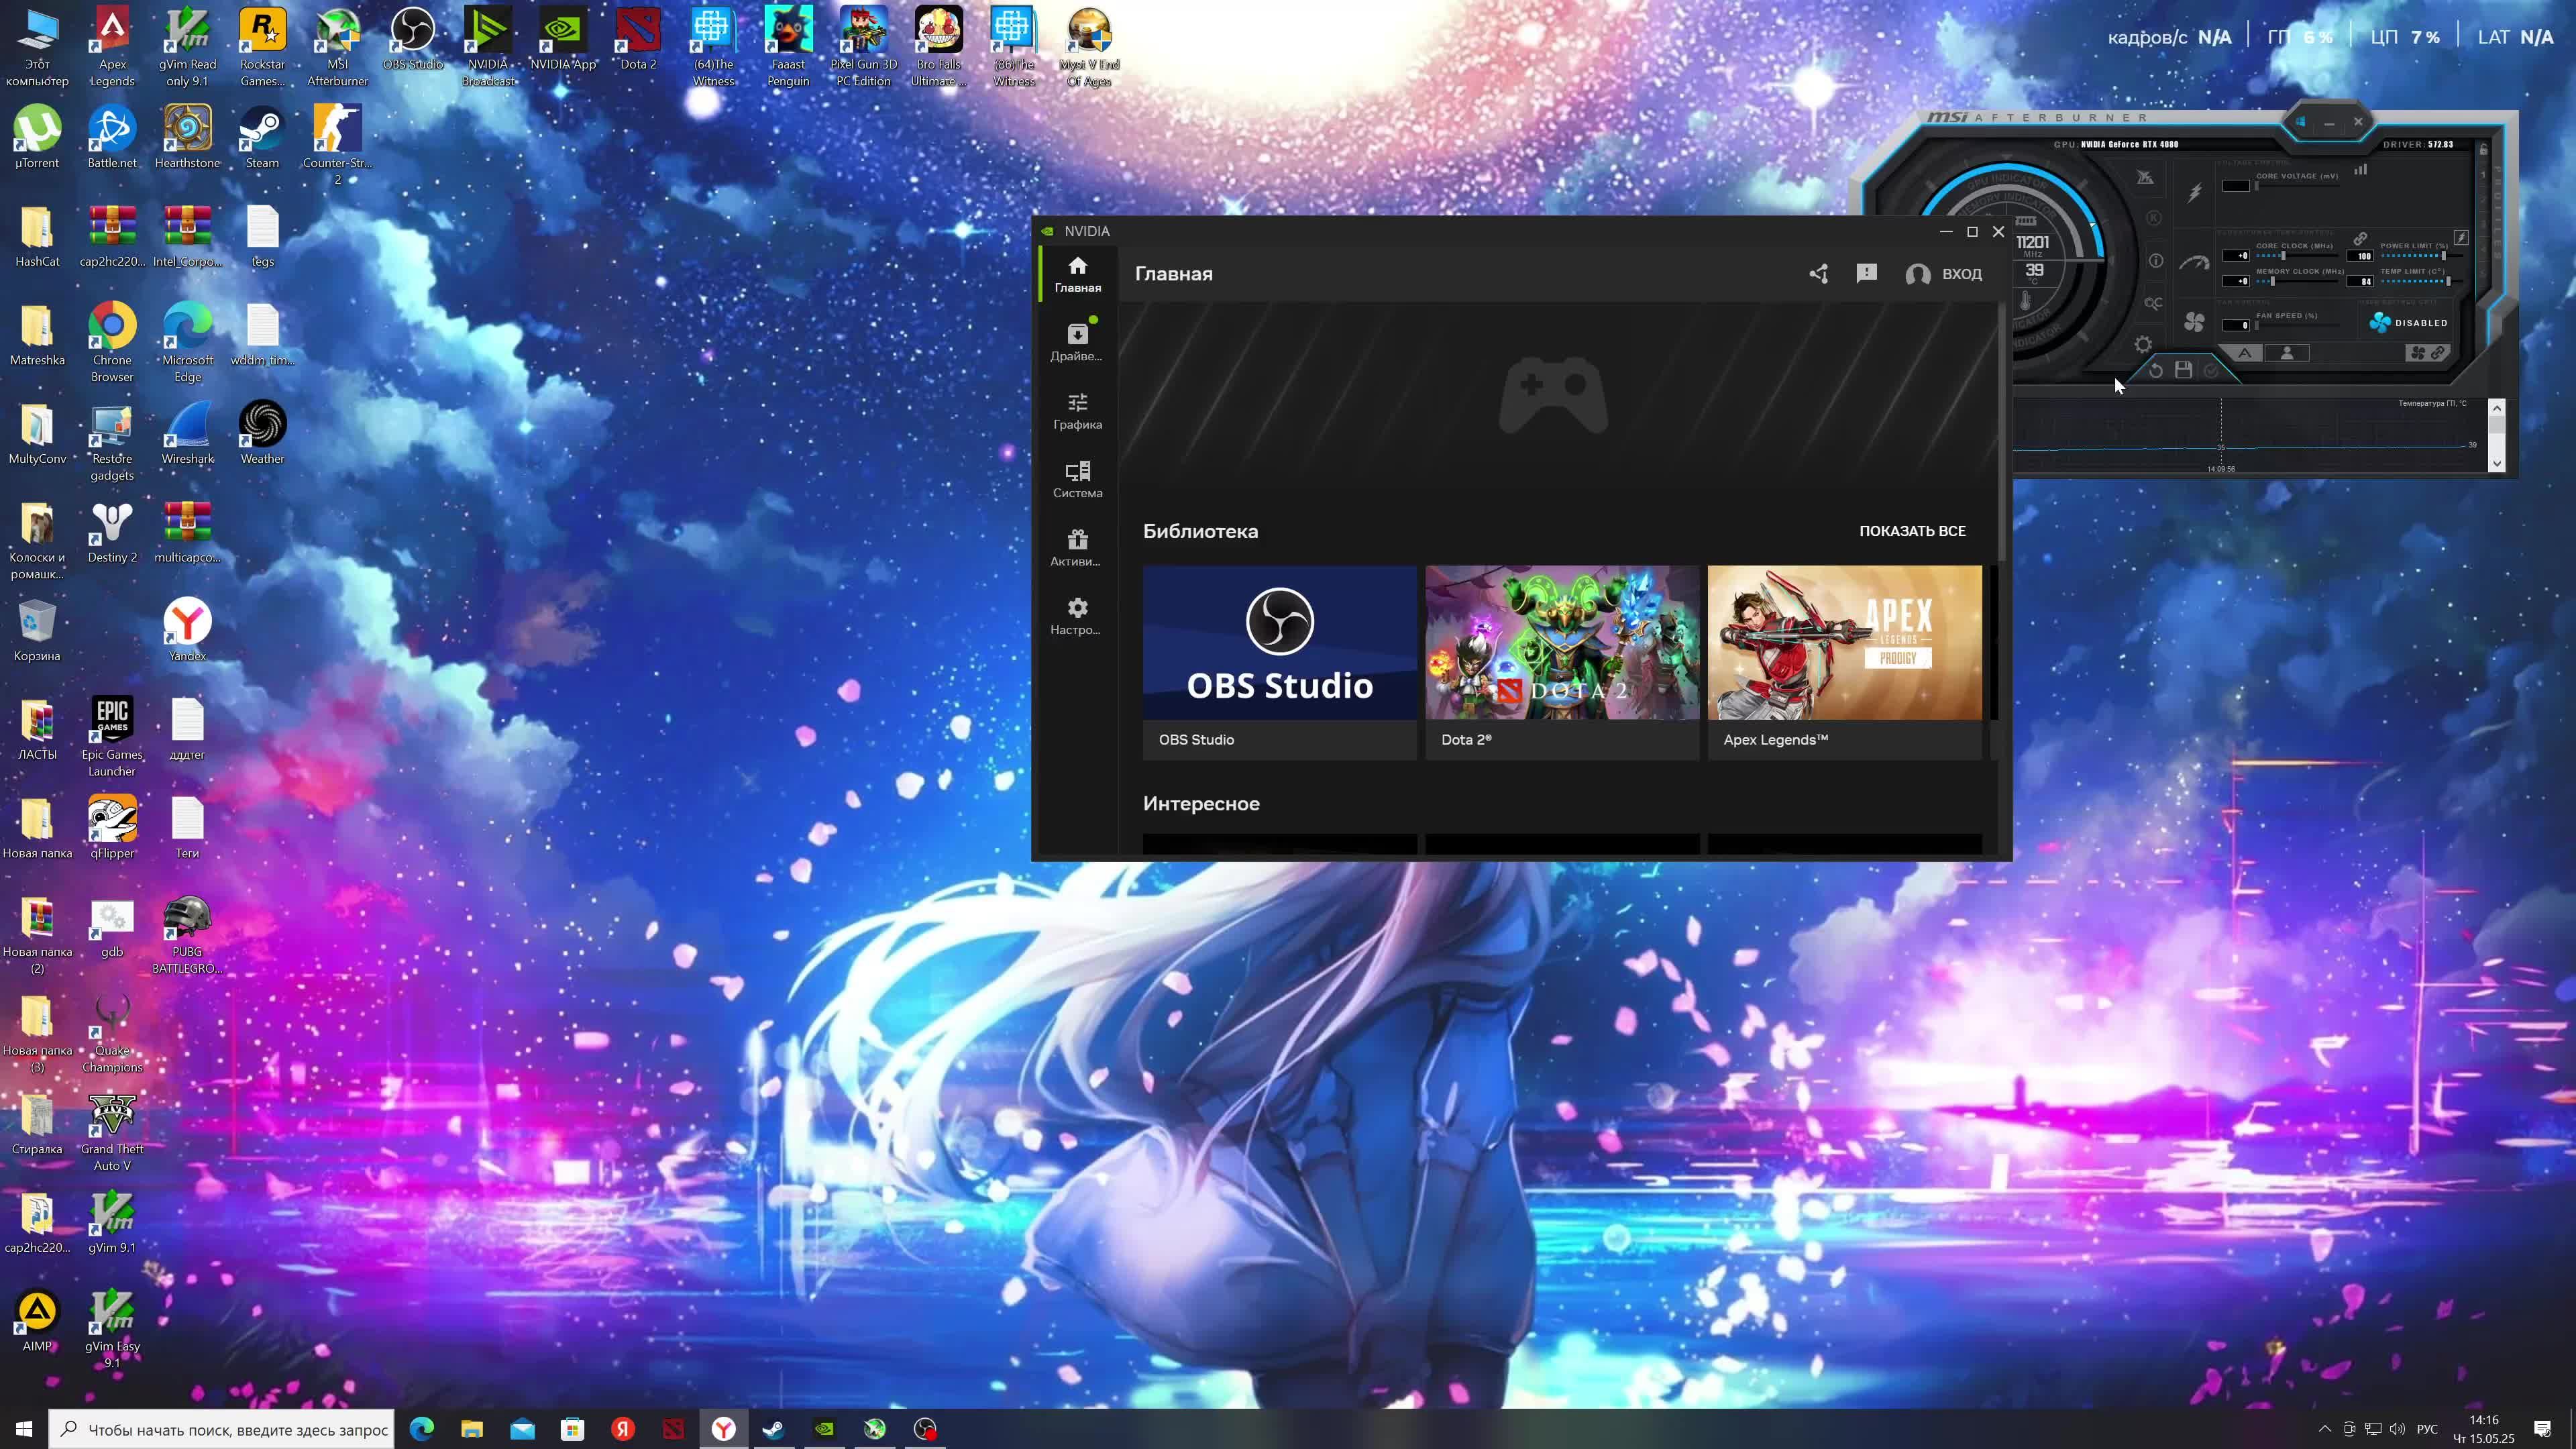2576x1449 pixels.
Task: Select the Epic Games Launcher desktop icon
Action: (x=112, y=737)
